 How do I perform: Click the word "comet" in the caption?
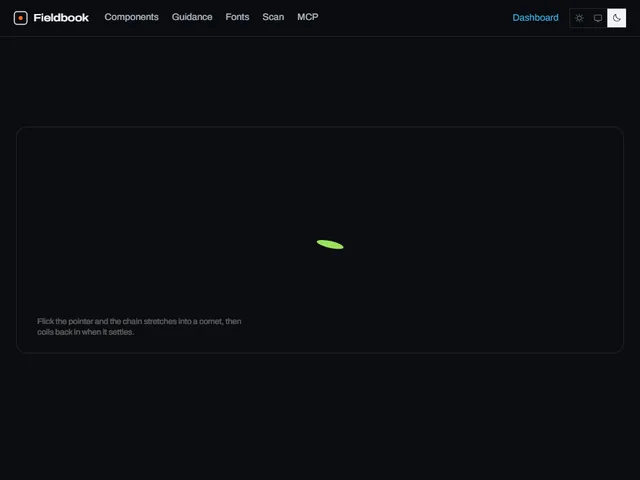point(211,321)
